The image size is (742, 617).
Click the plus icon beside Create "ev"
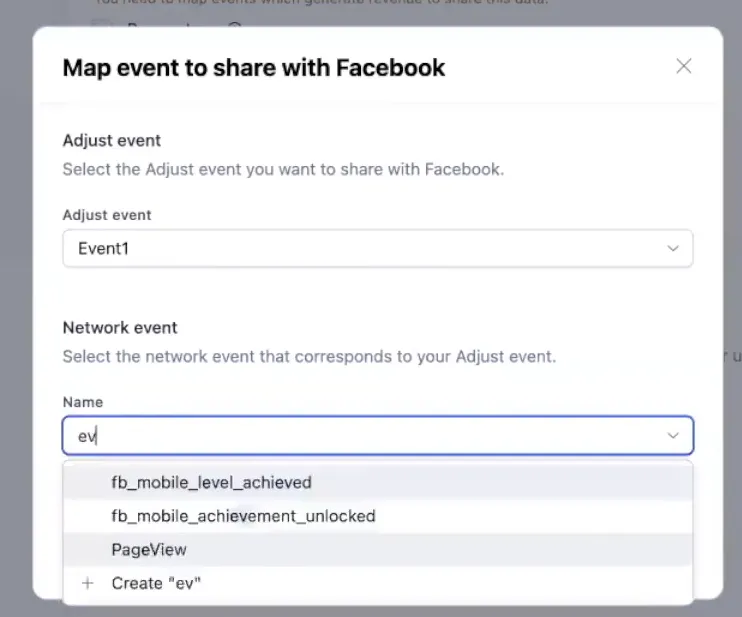point(88,583)
